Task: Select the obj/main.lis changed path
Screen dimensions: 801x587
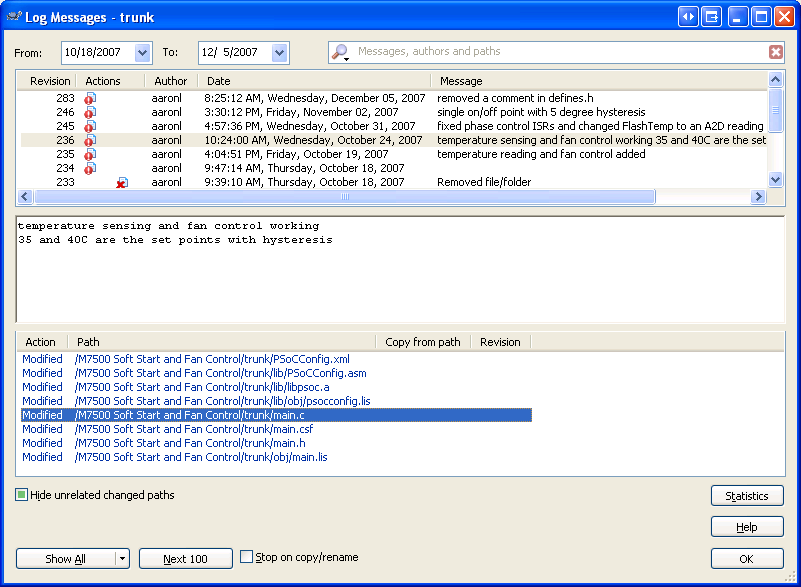Action: (x=201, y=457)
